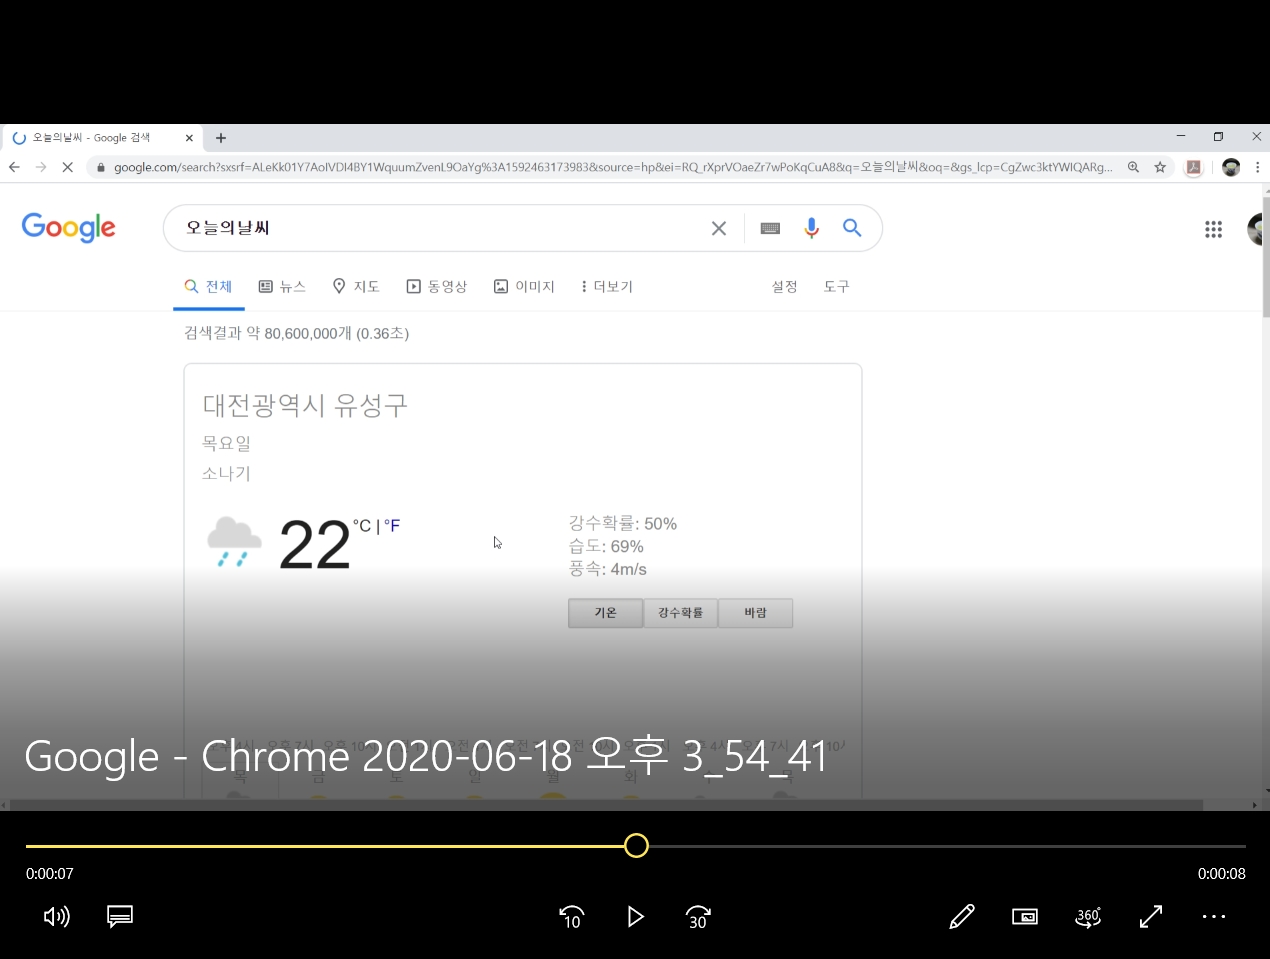Go forward in Chrome

[41, 167]
